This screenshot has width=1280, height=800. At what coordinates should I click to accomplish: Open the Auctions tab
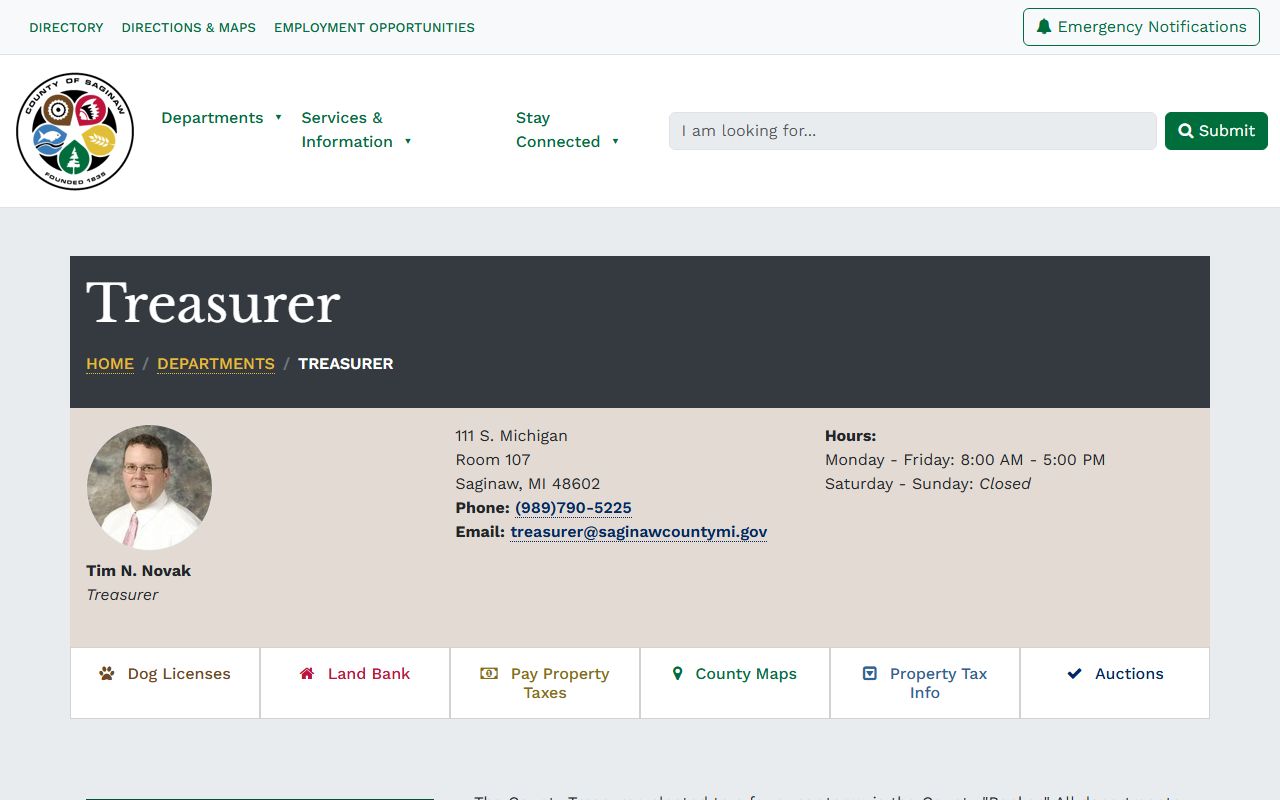coord(1115,683)
